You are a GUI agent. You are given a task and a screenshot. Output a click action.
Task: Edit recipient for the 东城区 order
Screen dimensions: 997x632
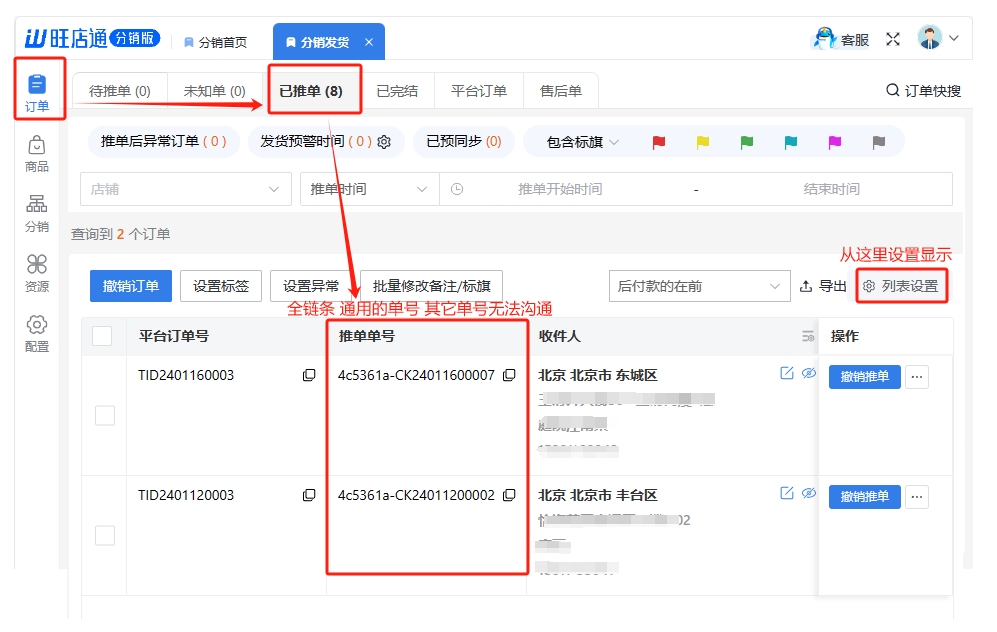(786, 373)
